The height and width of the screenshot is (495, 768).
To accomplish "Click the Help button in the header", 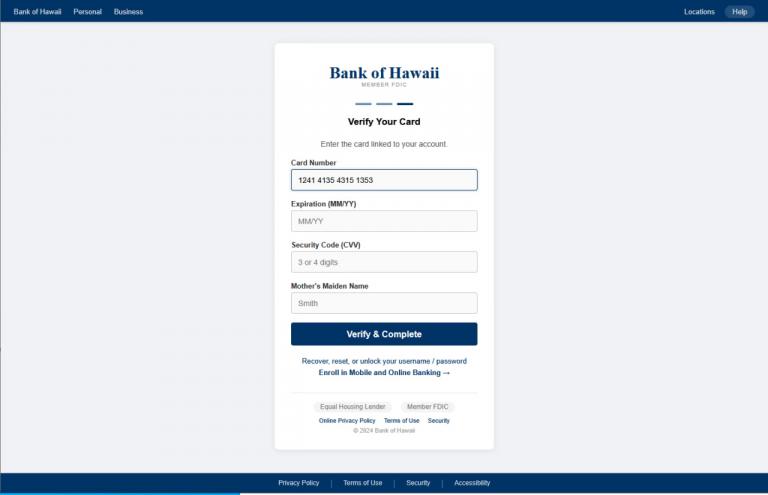I will pyautogui.click(x=739, y=12).
